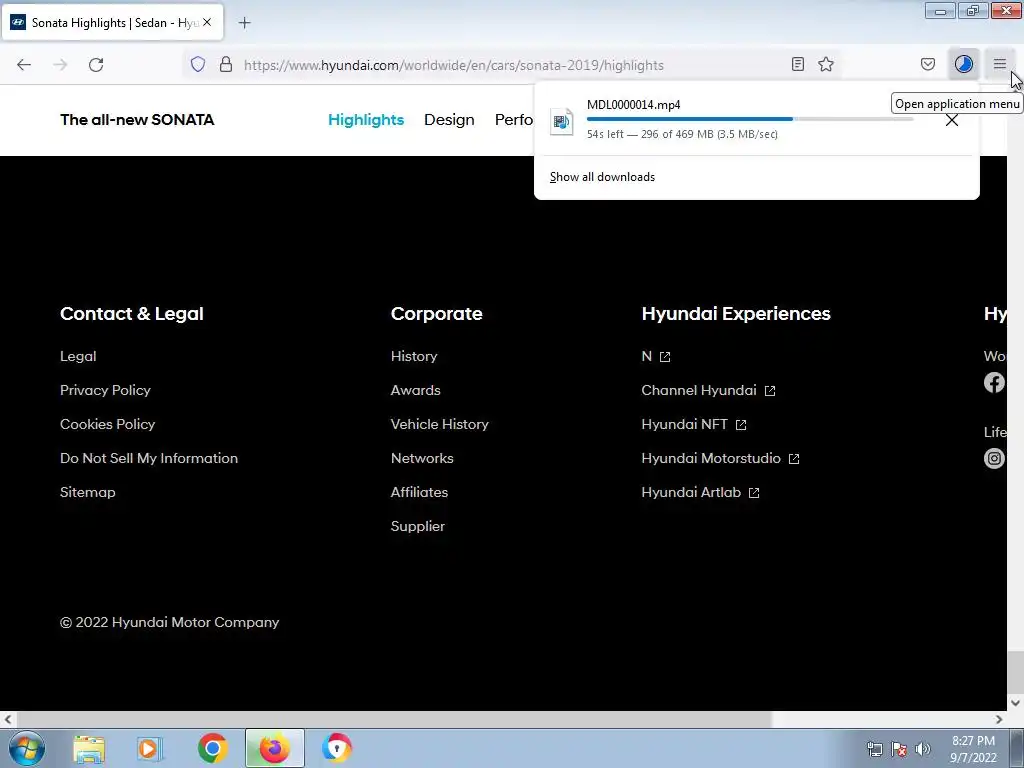View site security padlock info
Image resolution: width=1024 pixels, height=768 pixels.
point(226,65)
